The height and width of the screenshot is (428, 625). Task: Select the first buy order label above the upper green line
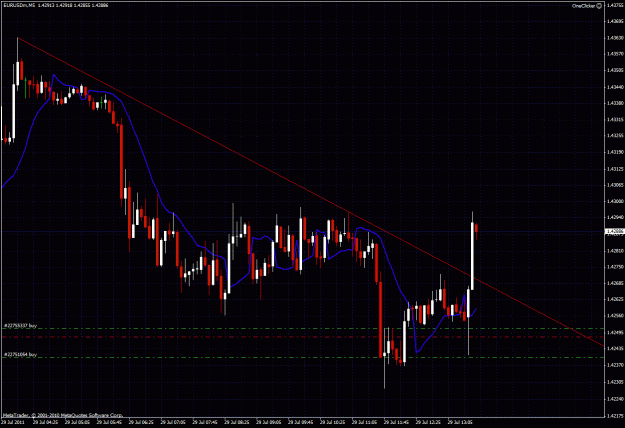pos(20,326)
